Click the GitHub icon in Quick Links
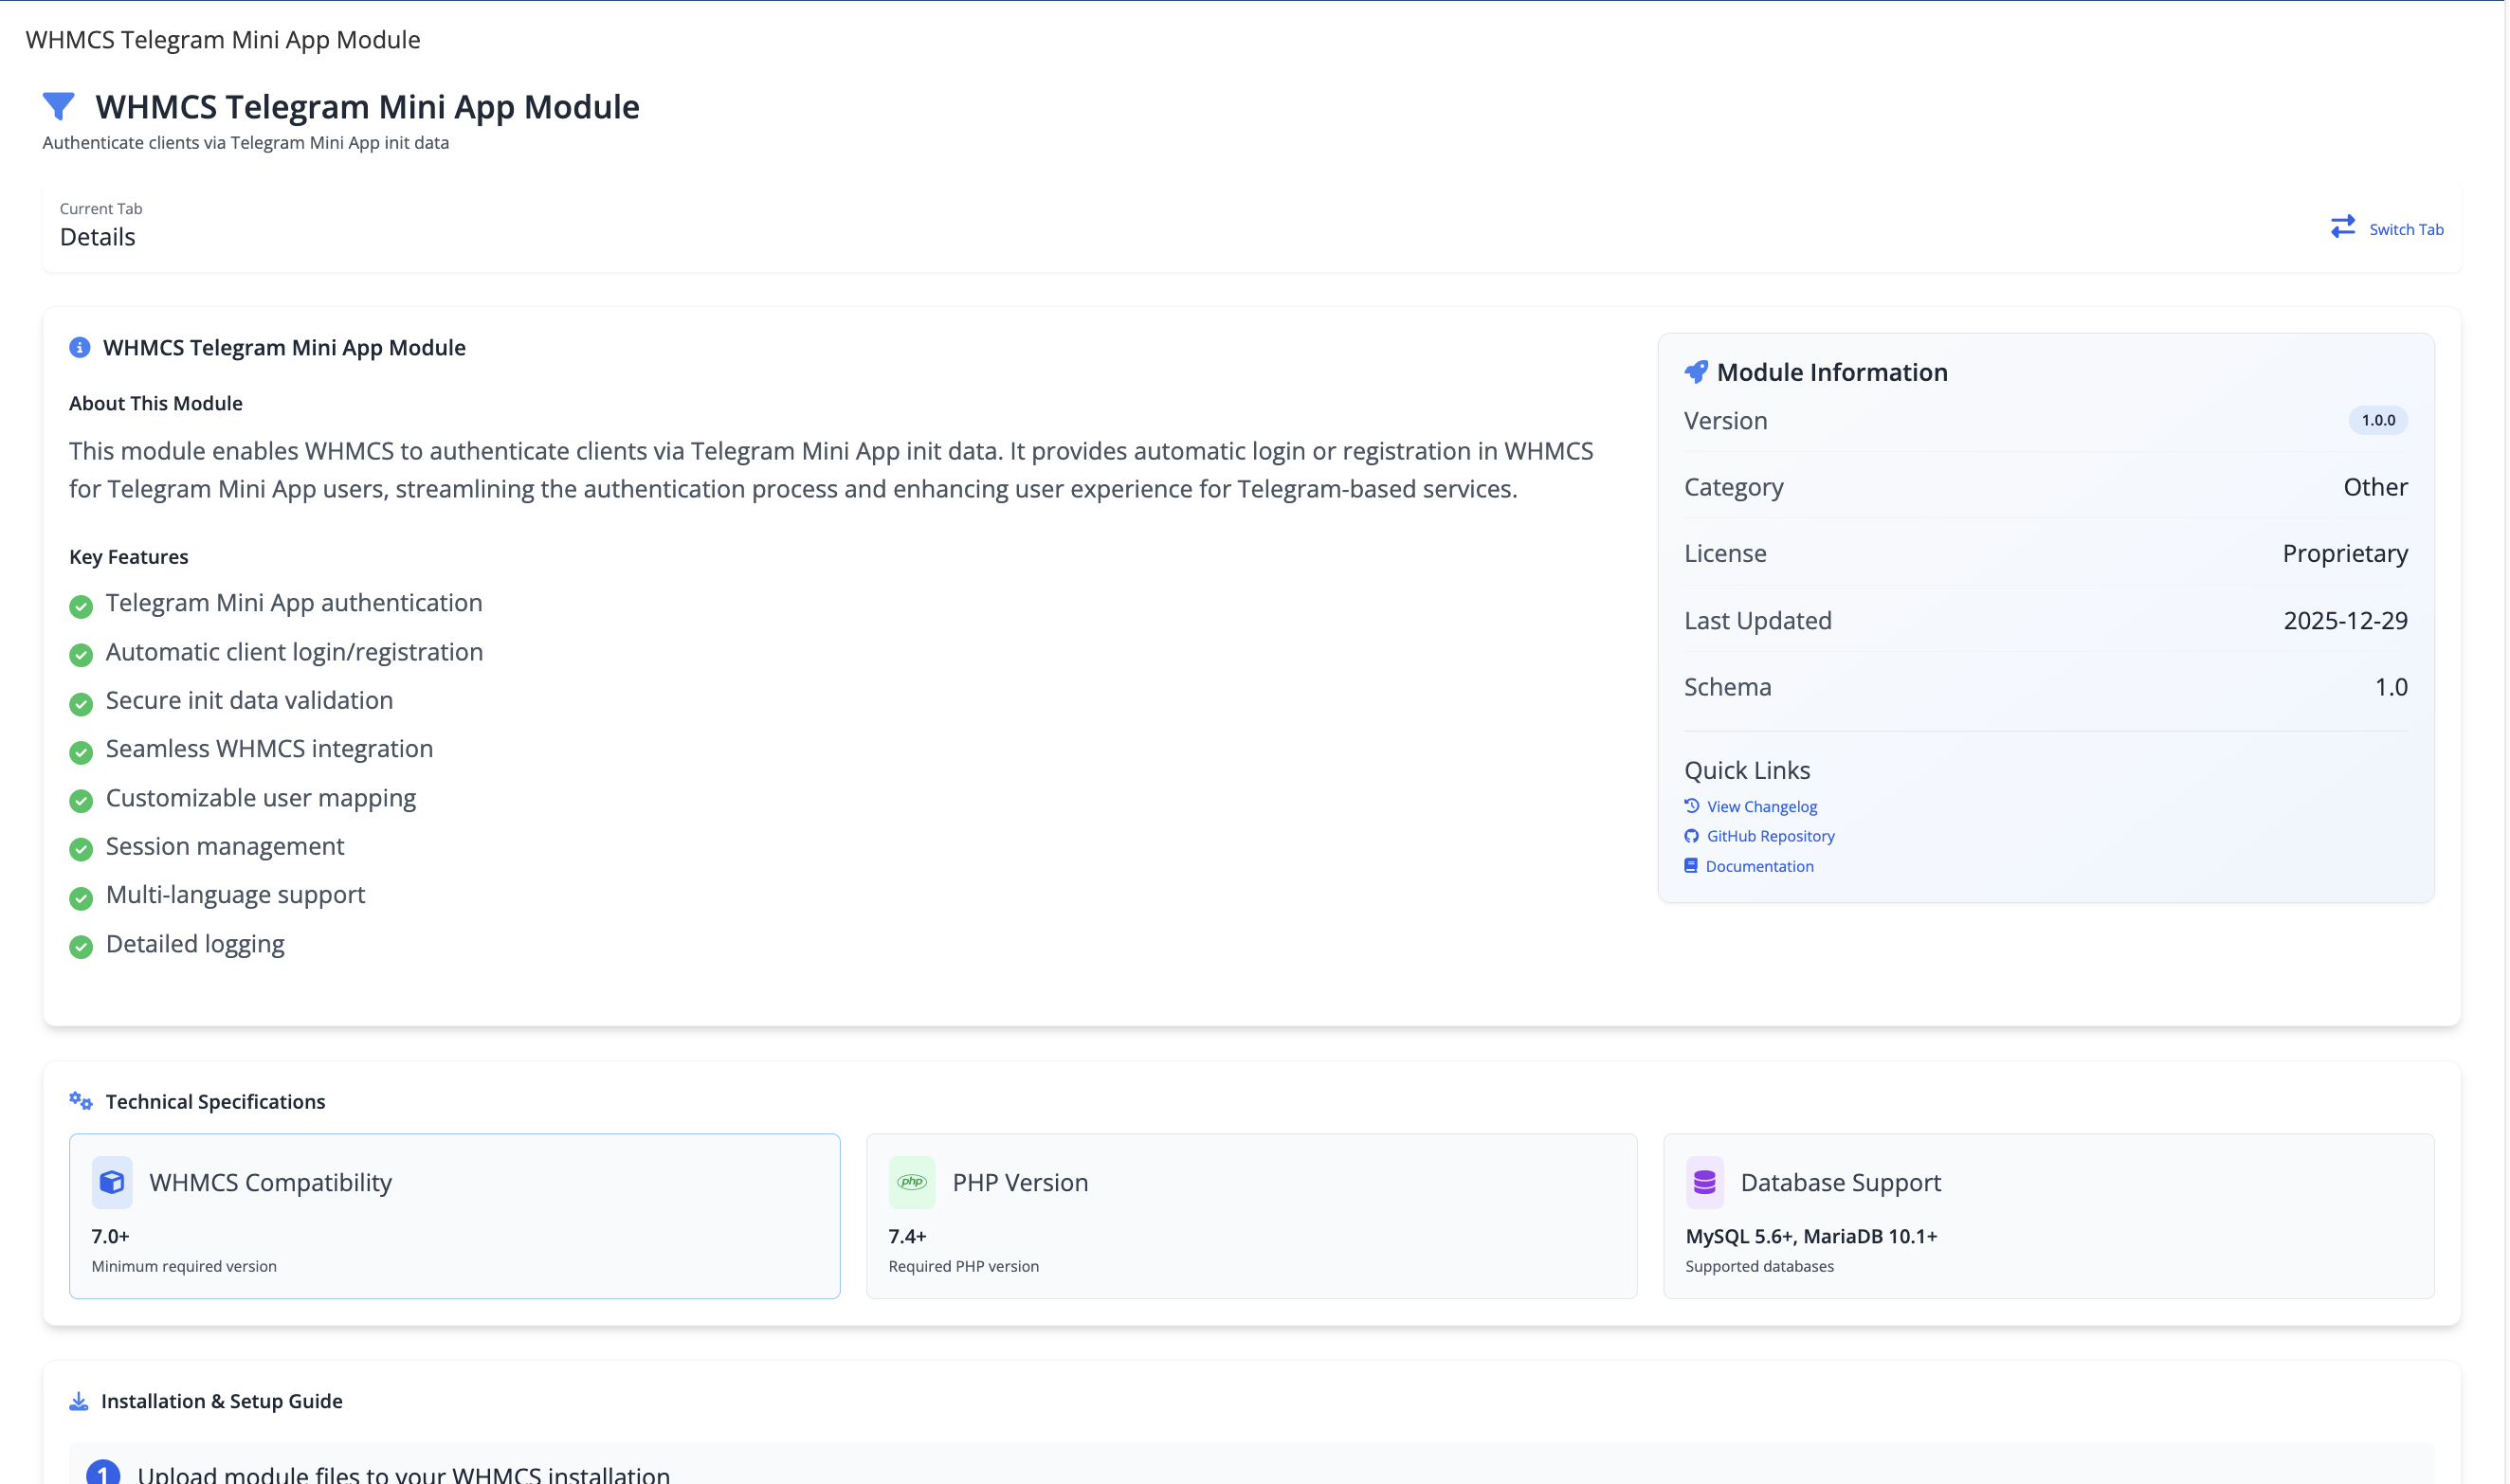The image size is (2510, 1484). click(x=1691, y=836)
